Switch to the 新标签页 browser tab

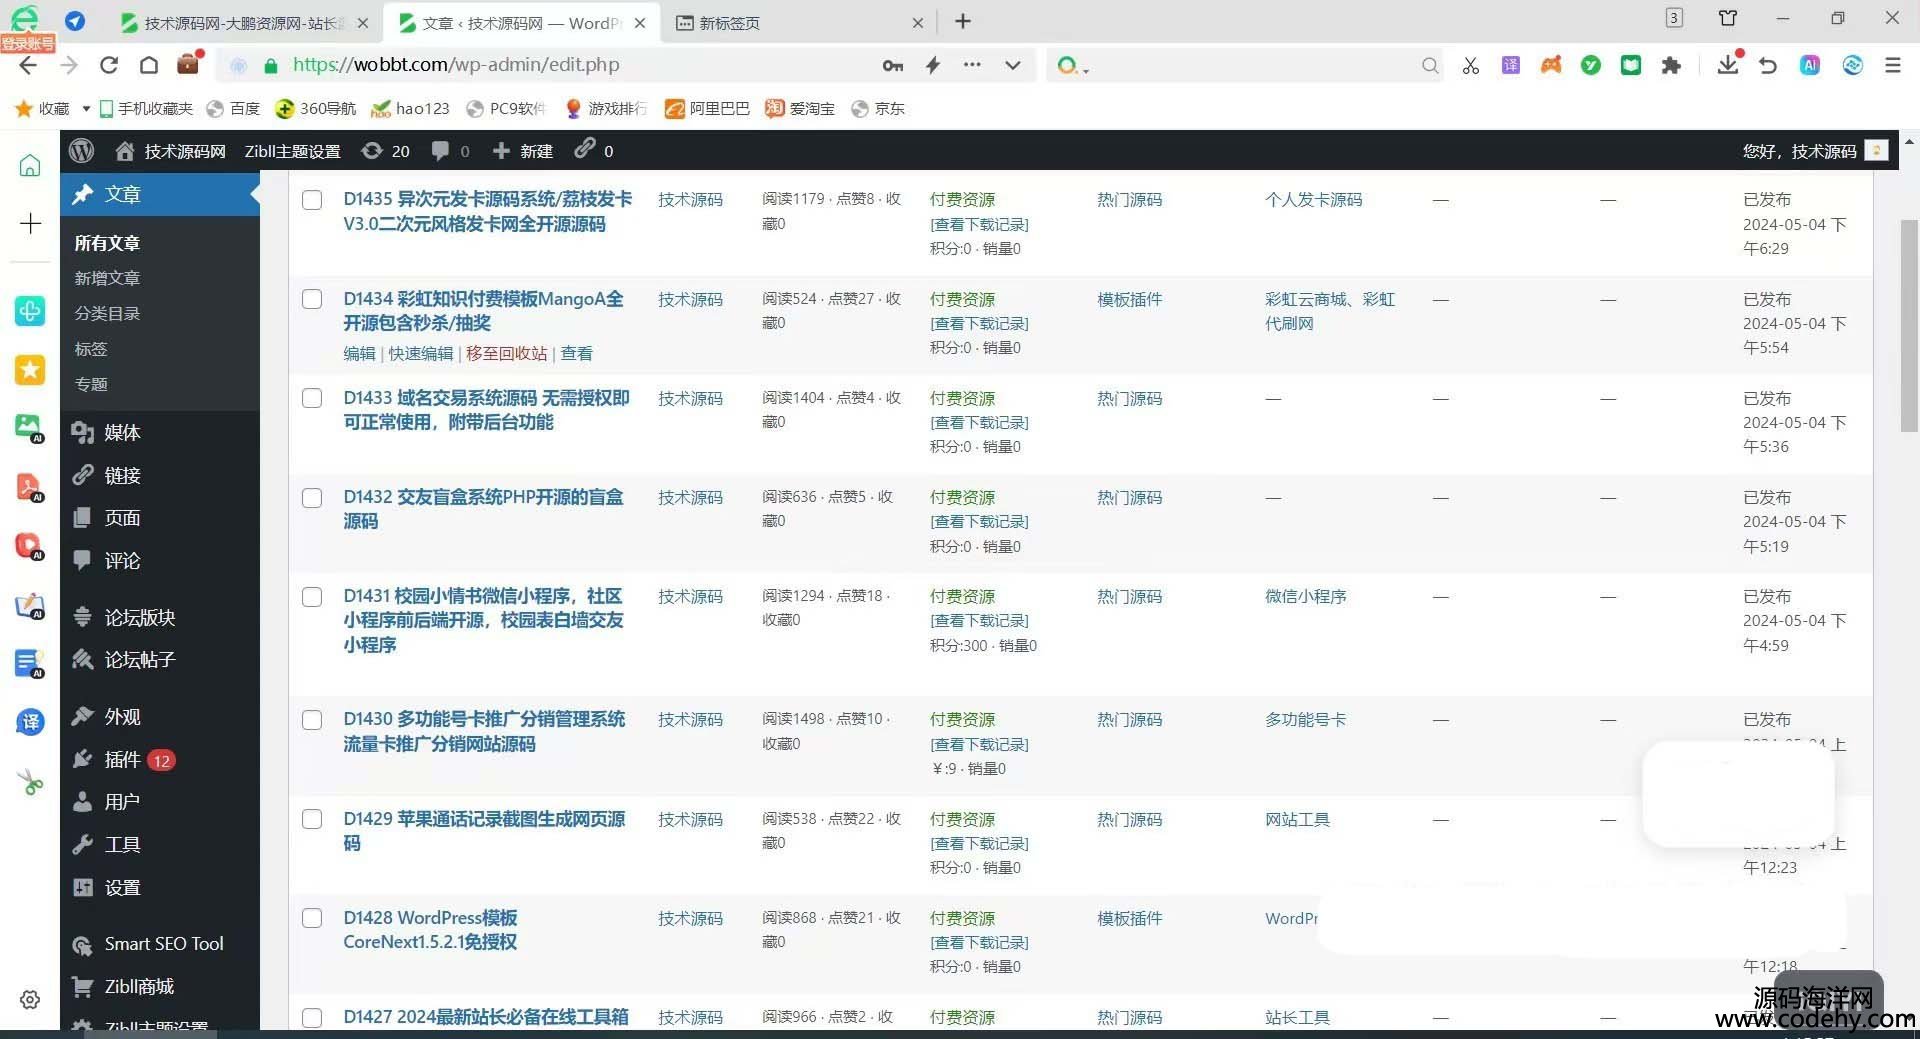[x=798, y=22]
